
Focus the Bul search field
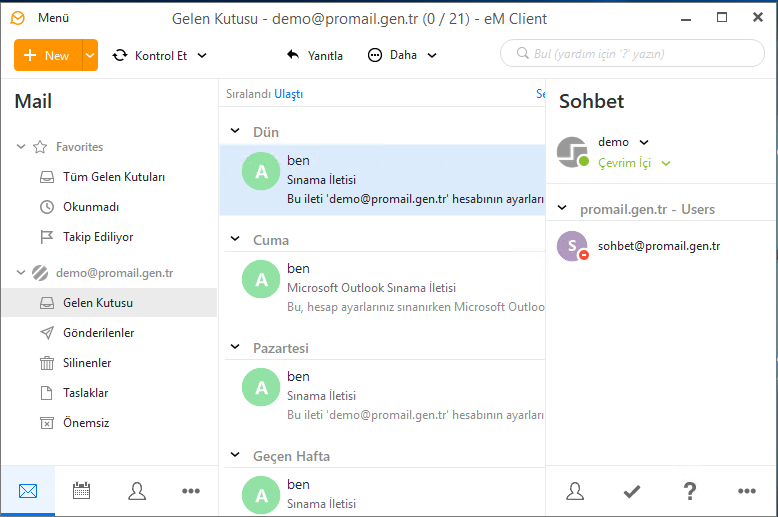click(x=633, y=54)
